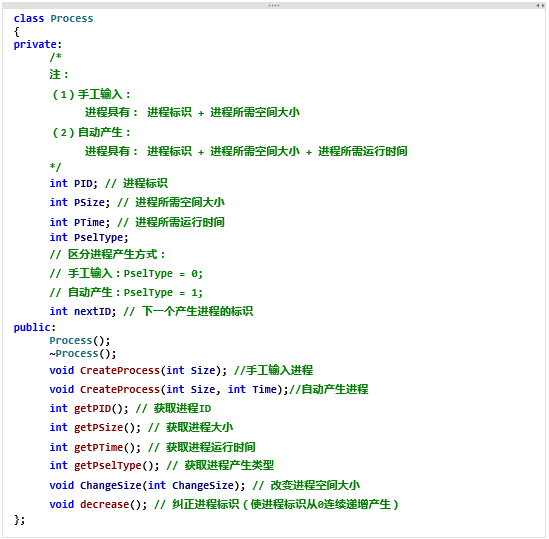Click the 'Time' parameter in CreateProcess
Screen dimensions: 549x539
[x=264, y=389]
